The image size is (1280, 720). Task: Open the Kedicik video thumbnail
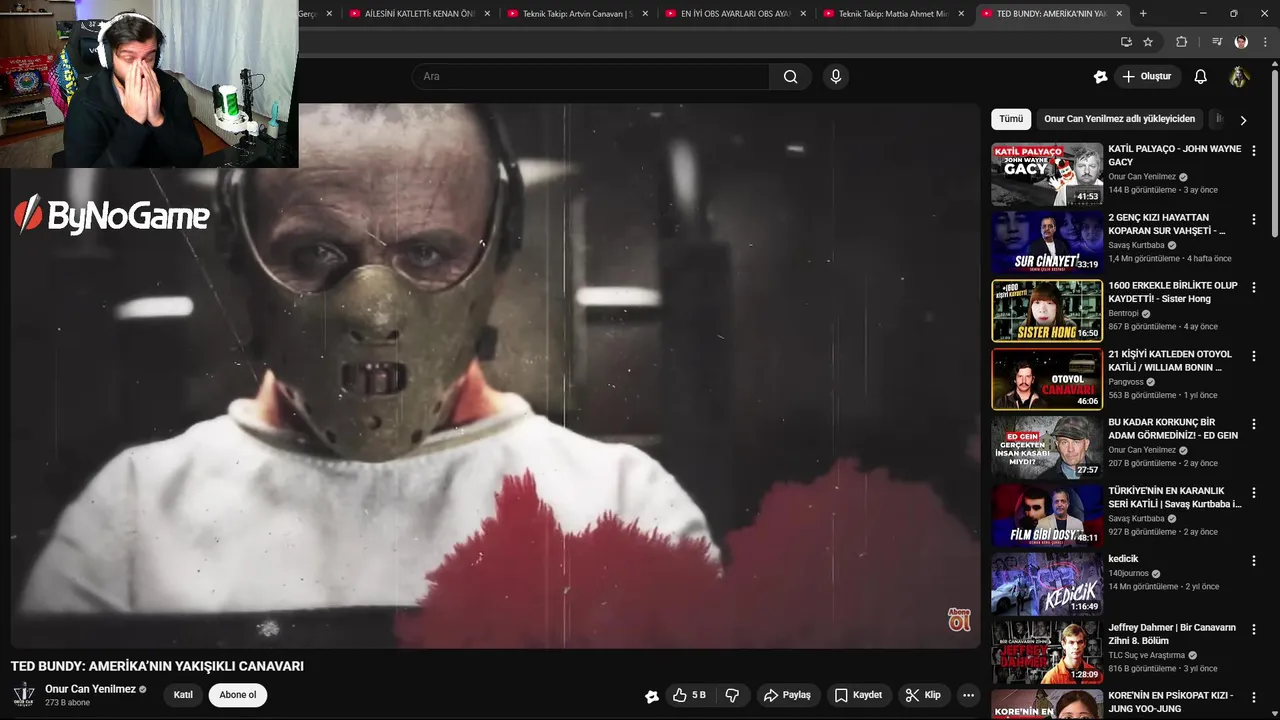pyautogui.click(x=1047, y=584)
